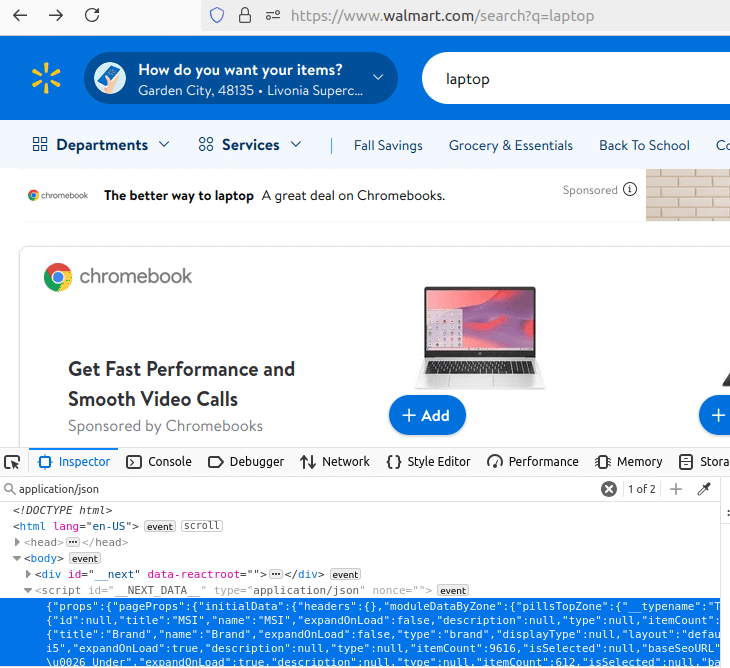Click the event badge on html element

coord(160,526)
